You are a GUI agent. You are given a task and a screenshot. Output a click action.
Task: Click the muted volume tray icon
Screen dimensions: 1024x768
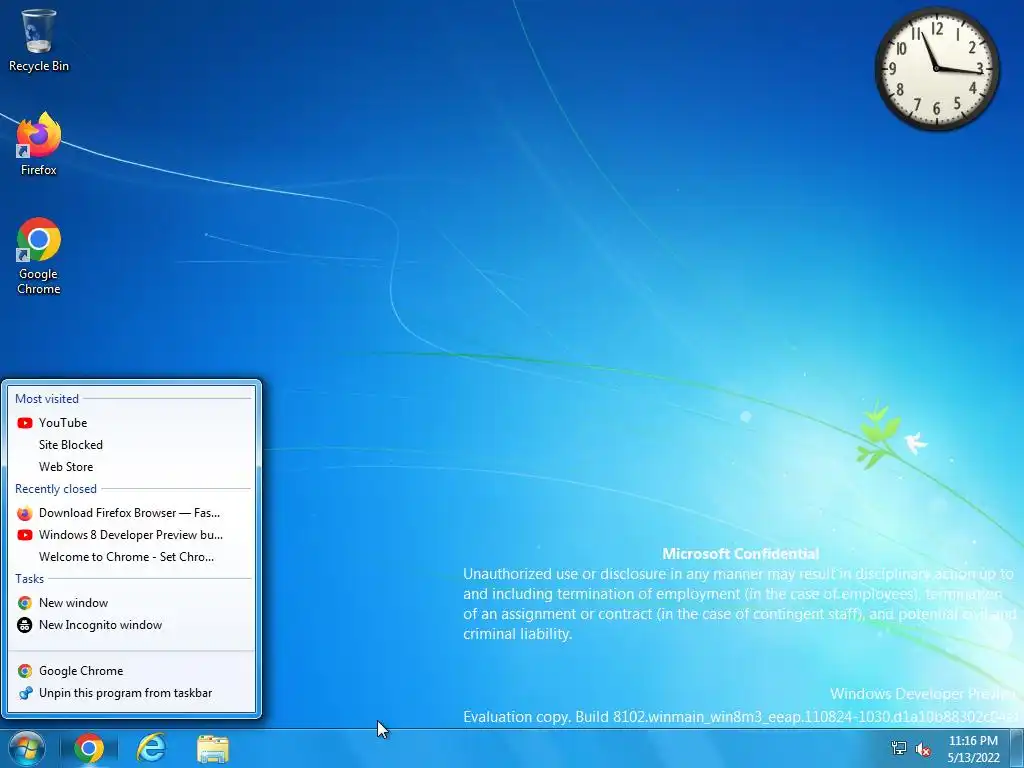pyautogui.click(x=923, y=749)
